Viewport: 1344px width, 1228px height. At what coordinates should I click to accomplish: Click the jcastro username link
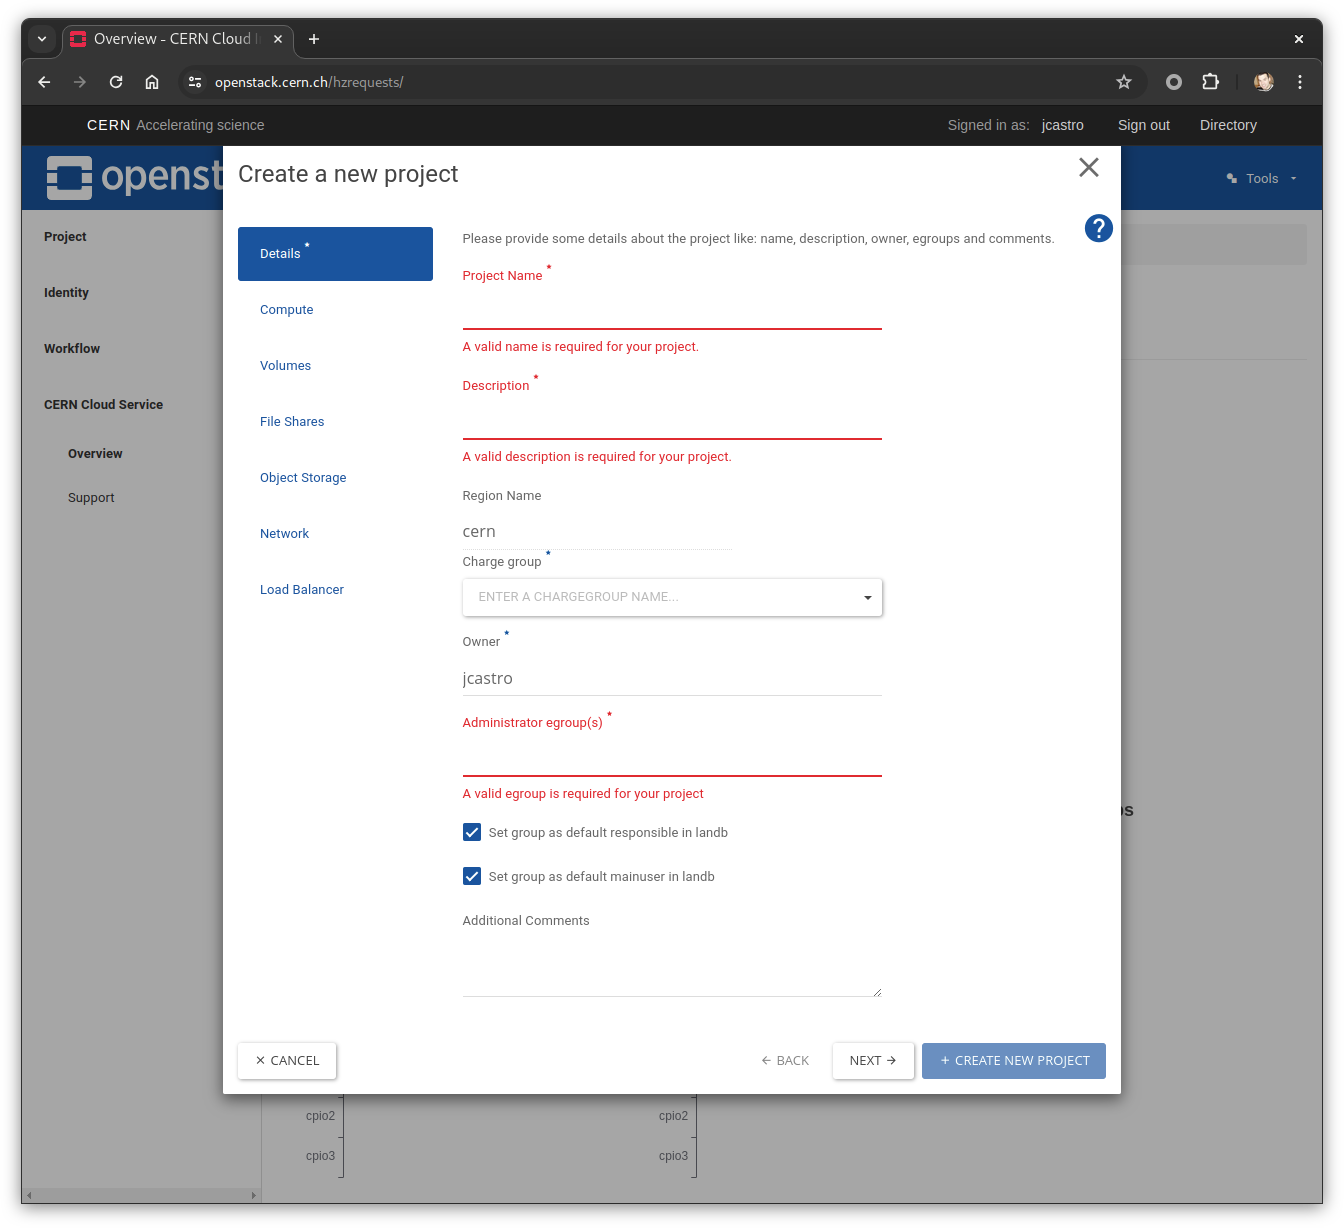(x=1063, y=125)
